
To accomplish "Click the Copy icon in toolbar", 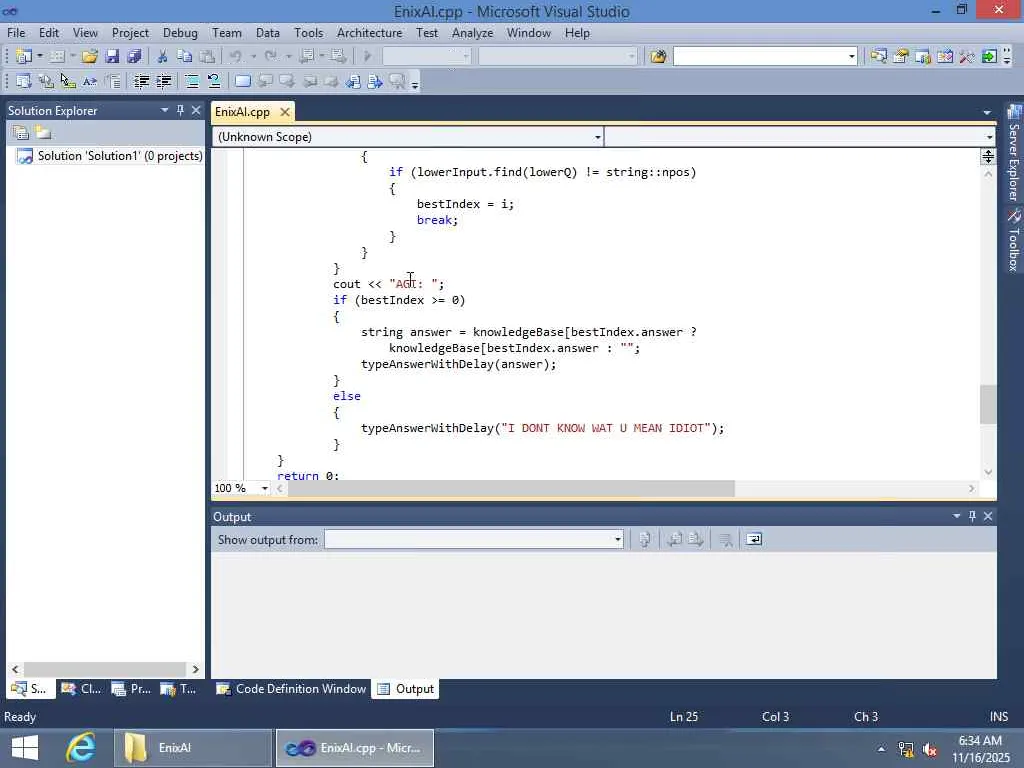I will [185, 56].
